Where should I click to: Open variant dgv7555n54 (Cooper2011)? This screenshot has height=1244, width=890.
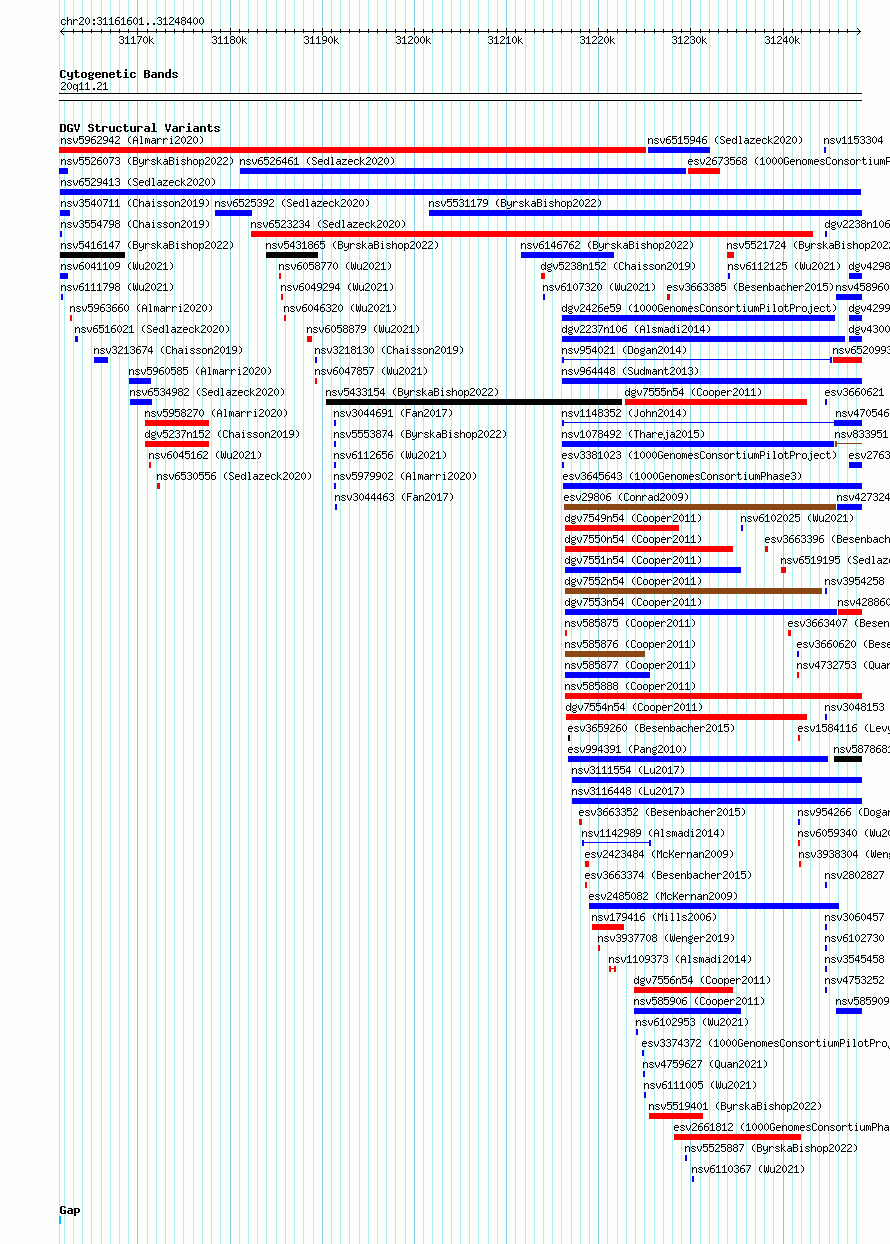click(x=693, y=393)
